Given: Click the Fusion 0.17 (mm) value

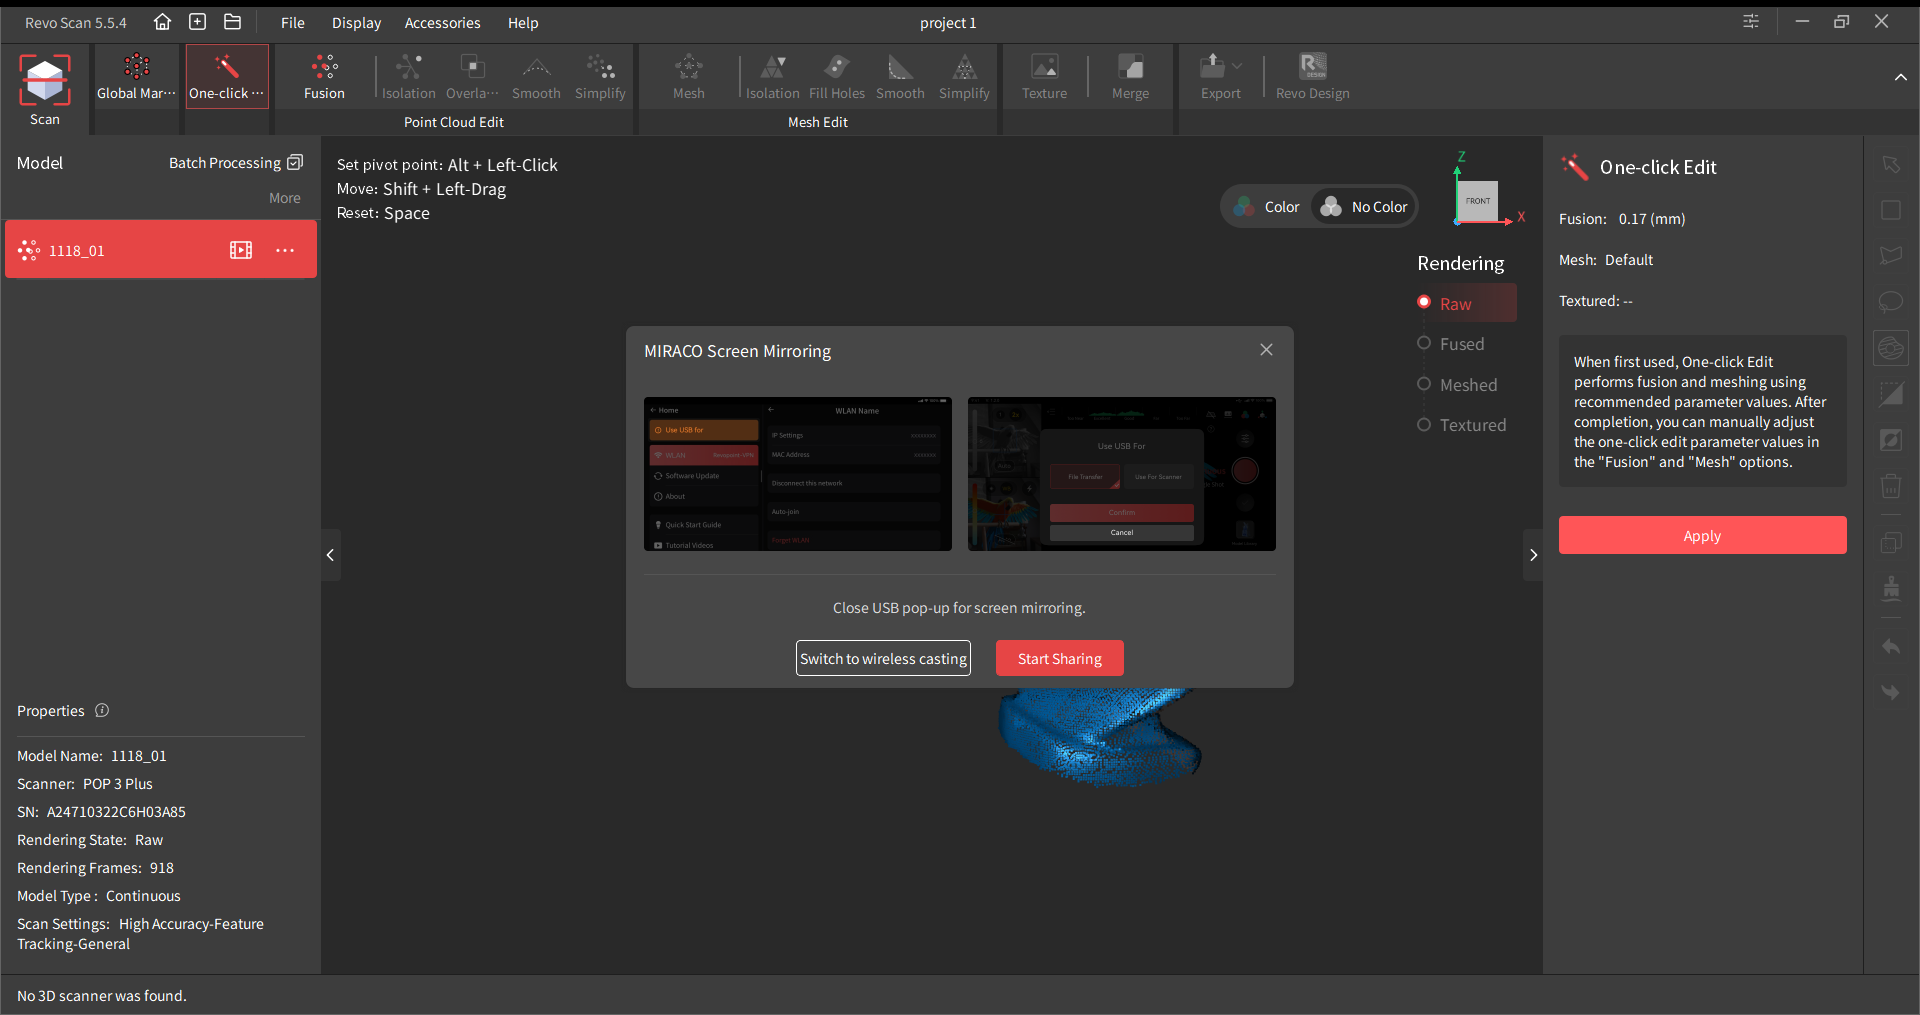Looking at the screenshot, I should 1651,218.
